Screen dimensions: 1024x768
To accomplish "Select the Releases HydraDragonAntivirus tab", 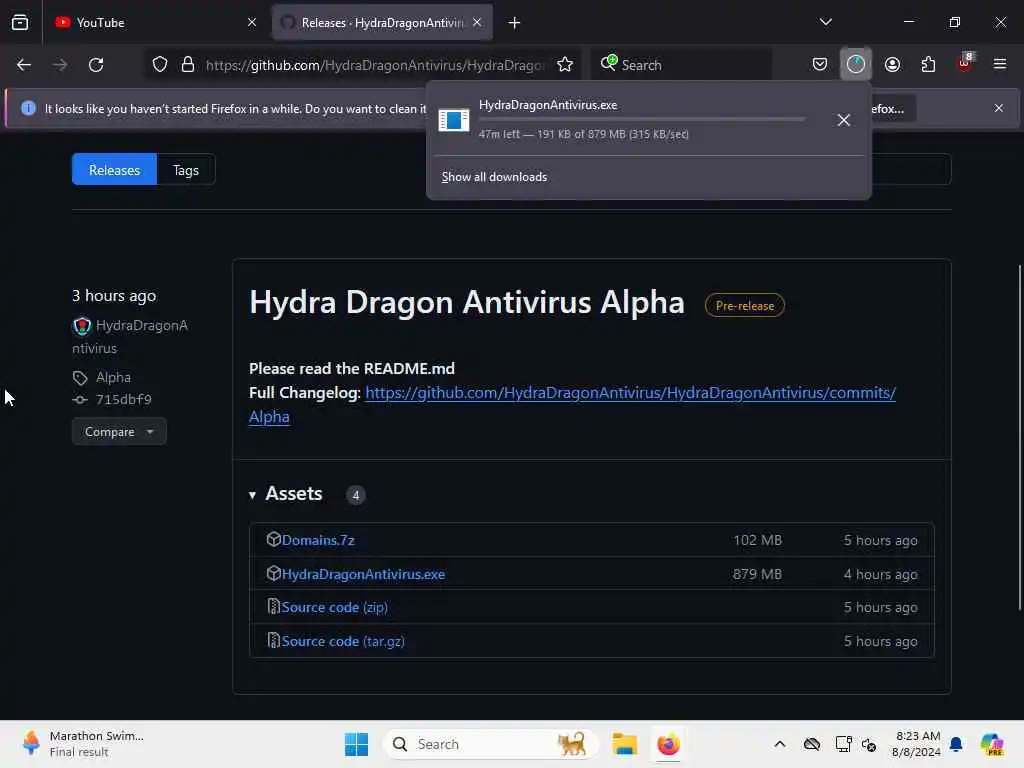I will pyautogui.click(x=382, y=23).
